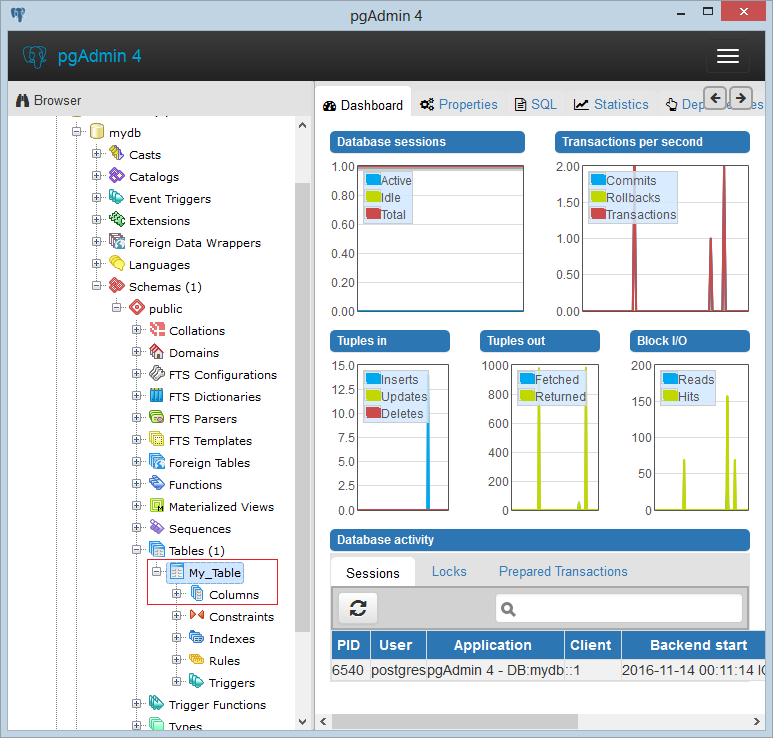Click the Active legend color swatch
The width and height of the screenshot is (773, 738).
[373, 179]
